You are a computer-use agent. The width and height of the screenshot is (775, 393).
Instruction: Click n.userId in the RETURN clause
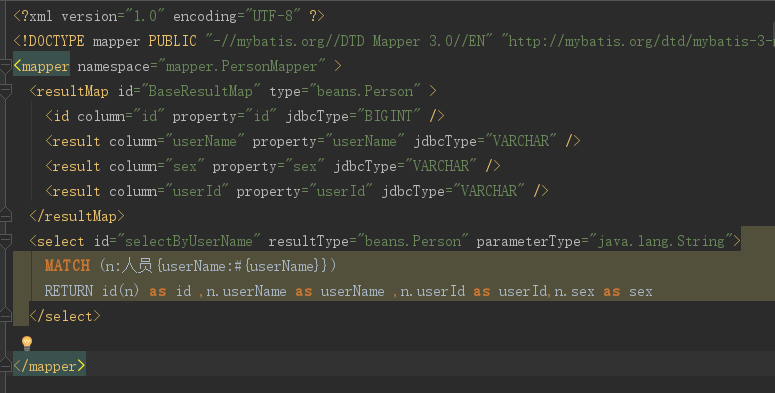pyautogui.click(x=432, y=291)
